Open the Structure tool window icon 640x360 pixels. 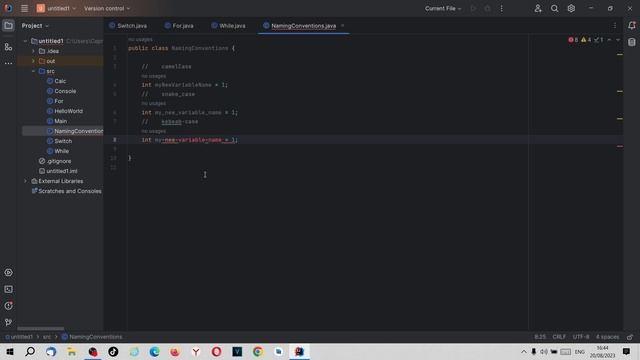pos(8,47)
